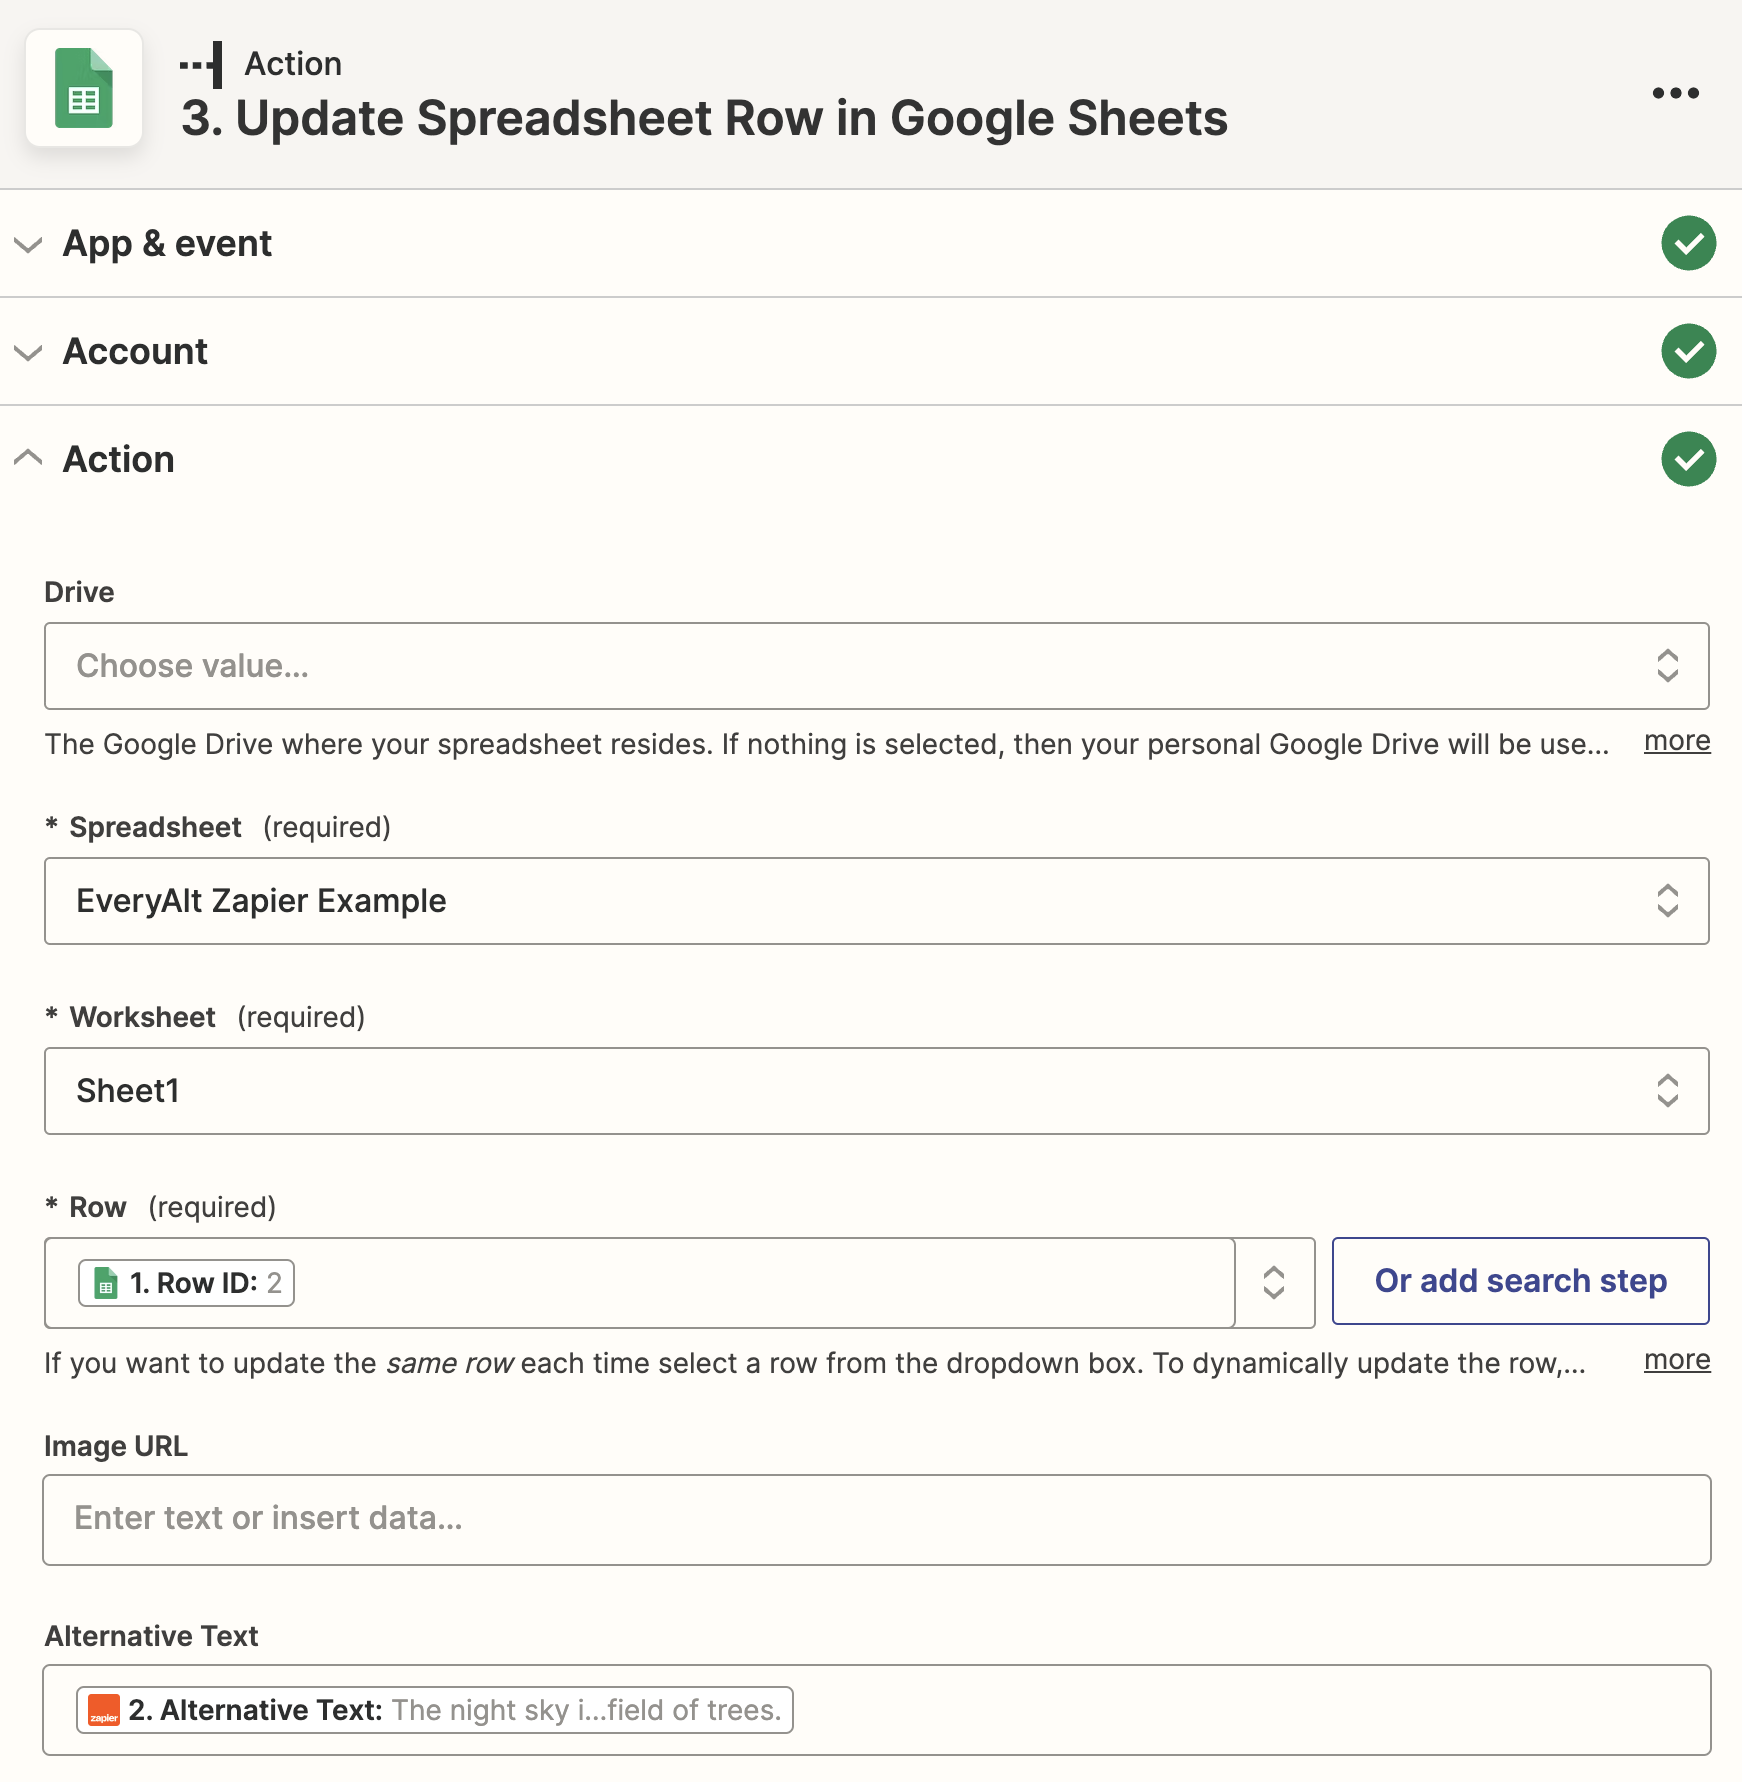Screen dimensions: 1742x1782
Task: Click the Google Sheets app icon
Action: click(x=84, y=88)
